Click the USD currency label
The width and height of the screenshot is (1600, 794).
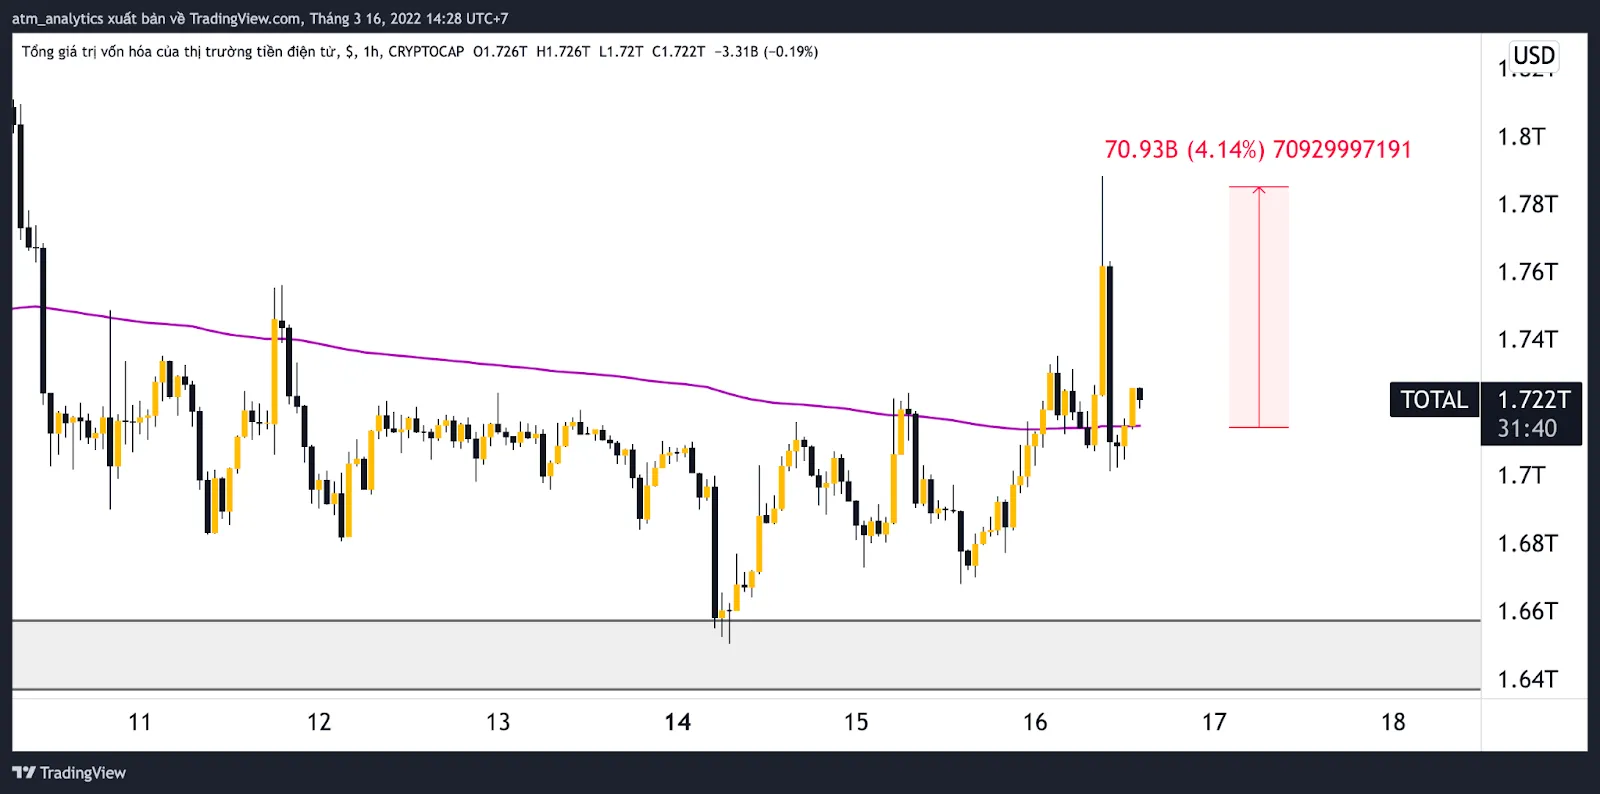[1534, 56]
